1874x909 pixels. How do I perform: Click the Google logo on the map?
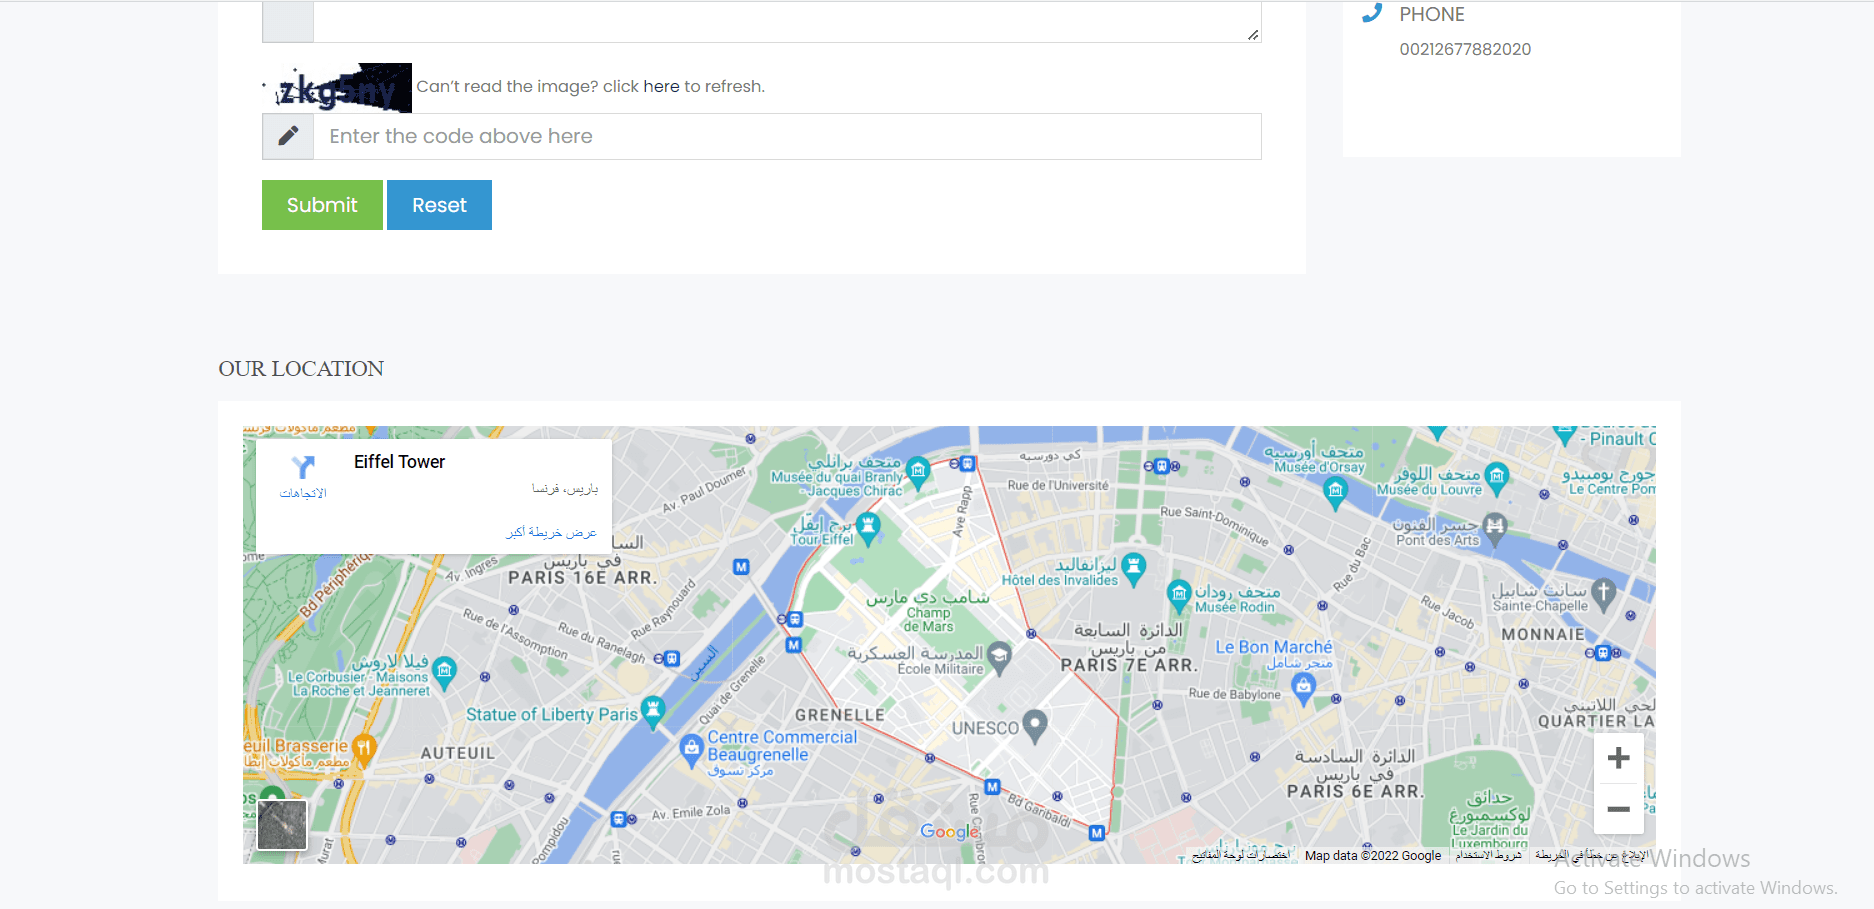(950, 832)
